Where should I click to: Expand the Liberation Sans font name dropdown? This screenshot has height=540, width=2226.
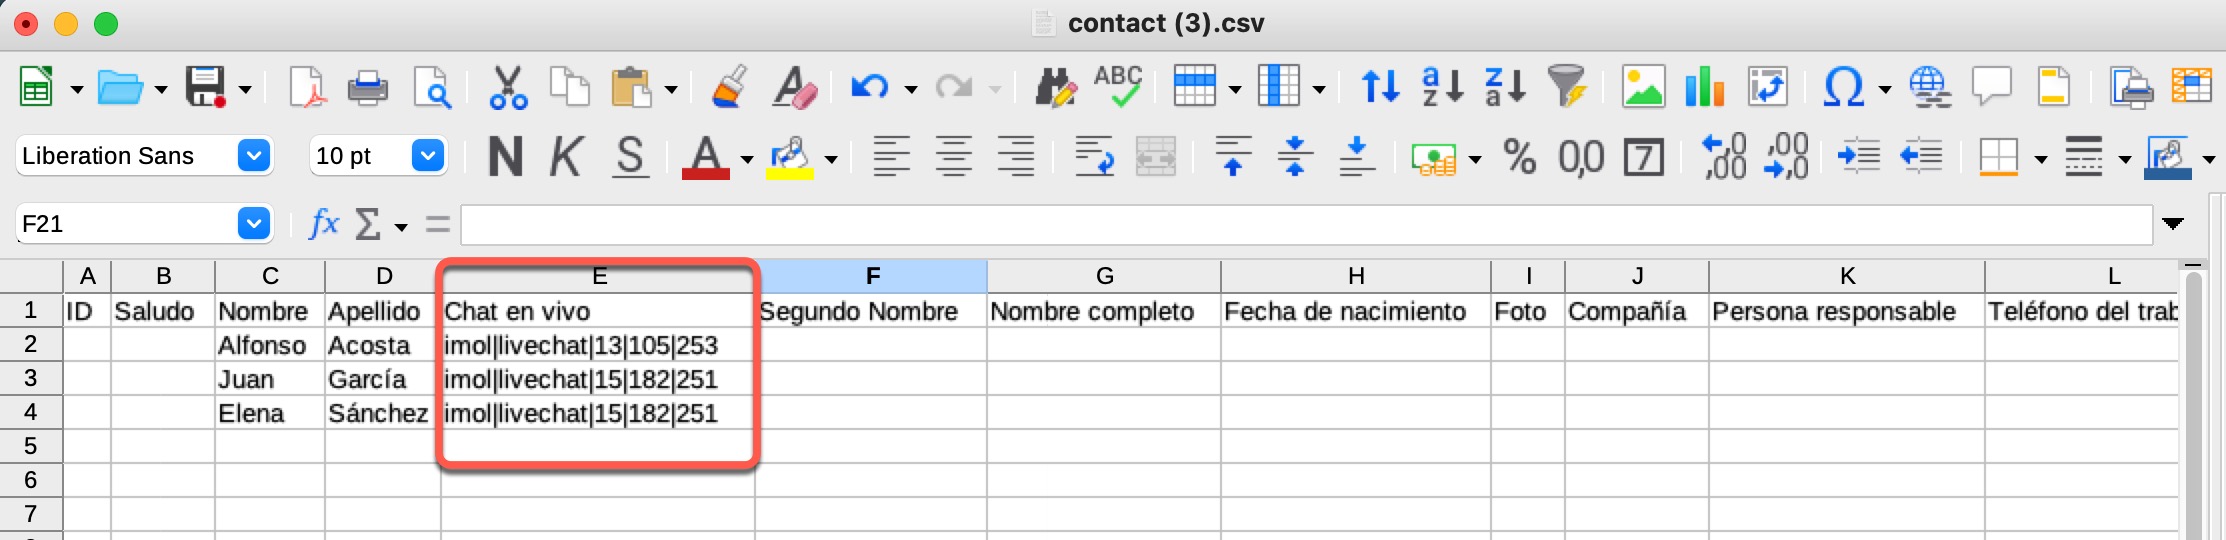pyautogui.click(x=254, y=156)
